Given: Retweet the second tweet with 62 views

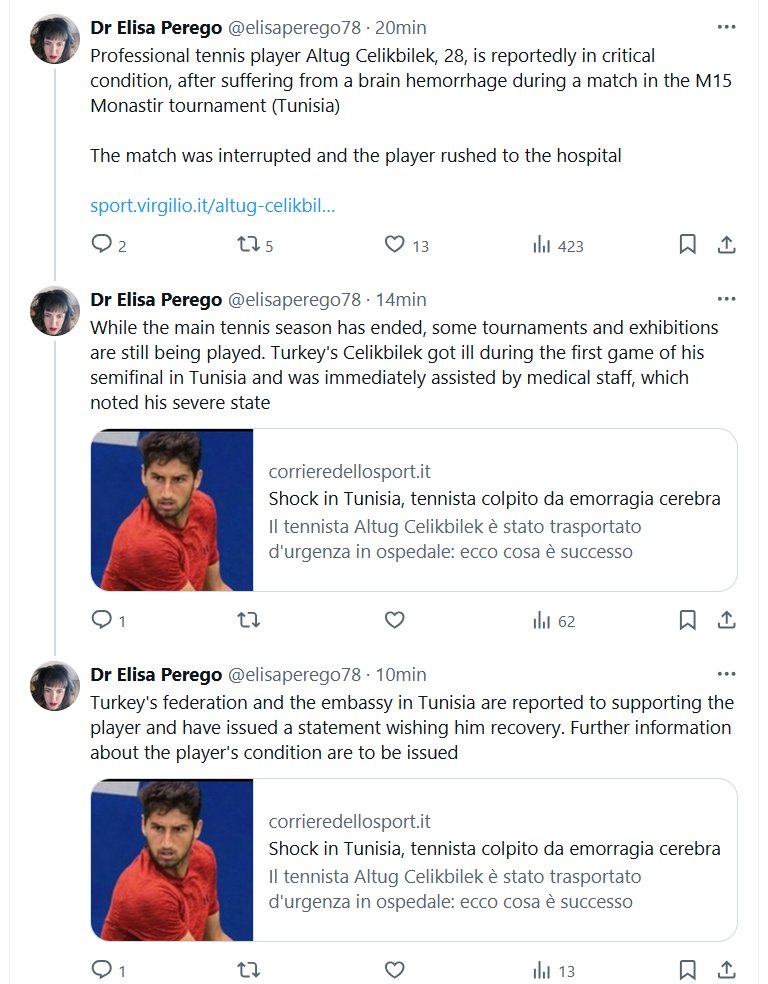Looking at the screenshot, I should coord(247,620).
